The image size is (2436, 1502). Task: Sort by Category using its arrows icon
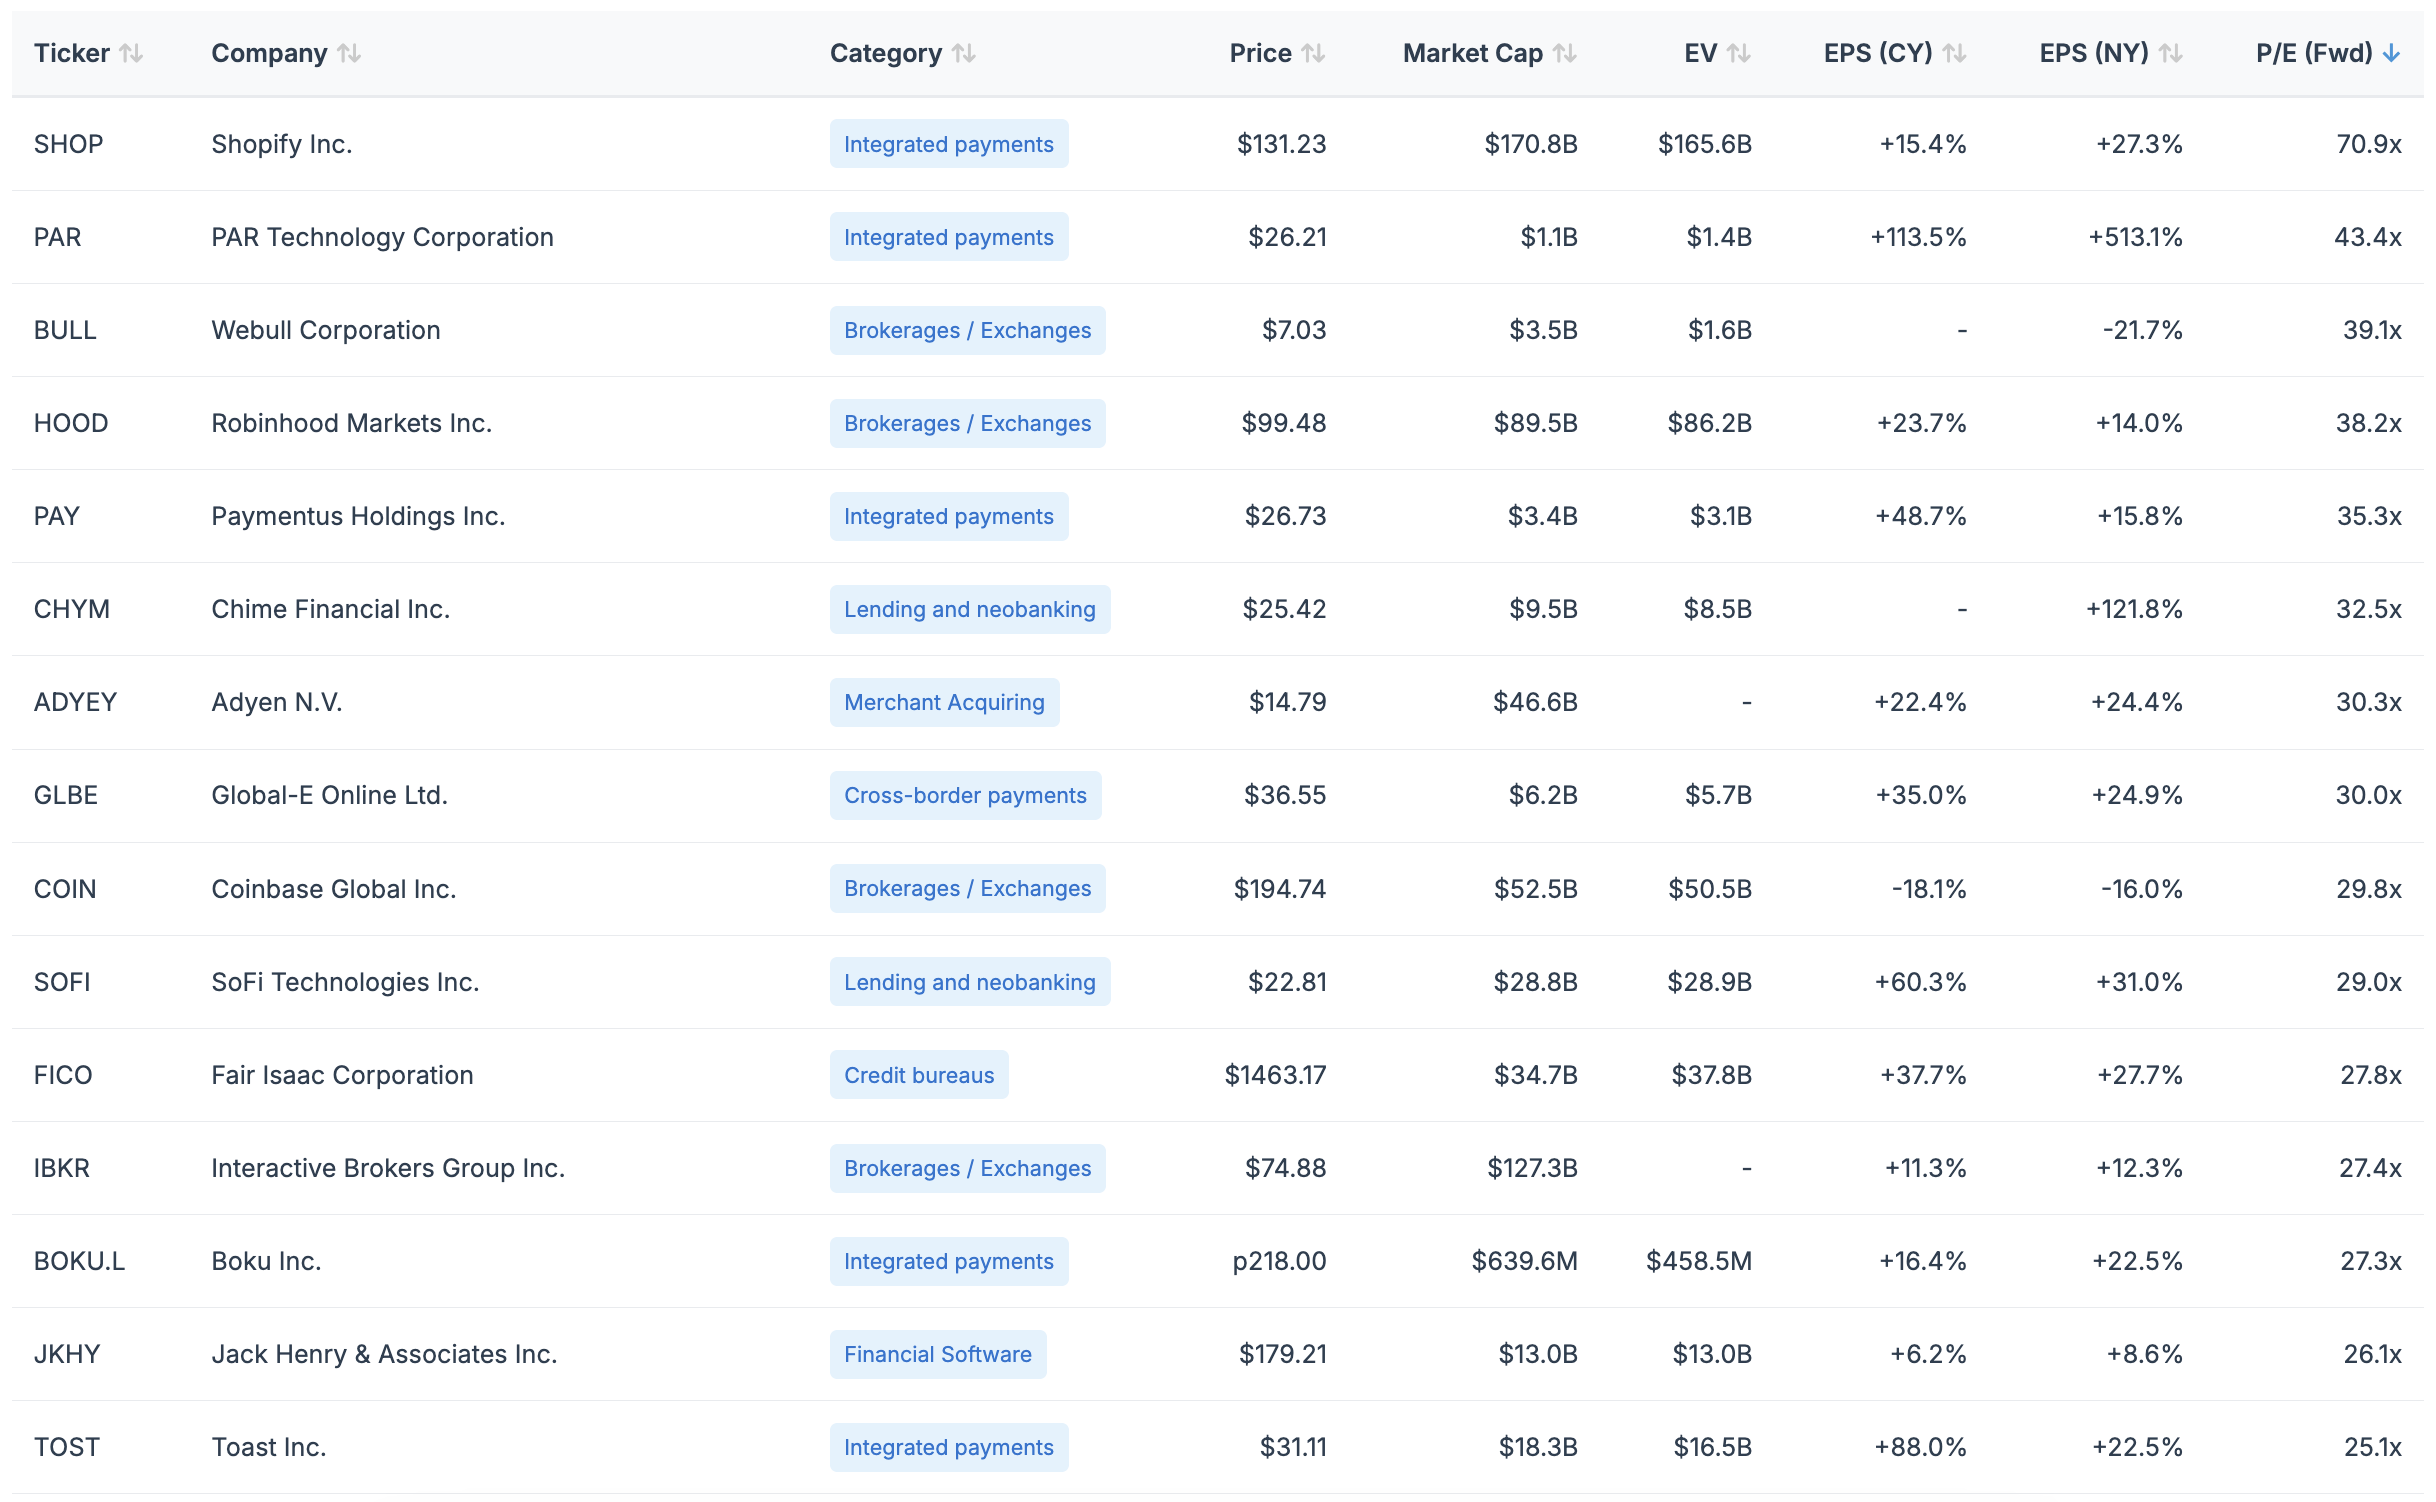click(964, 53)
